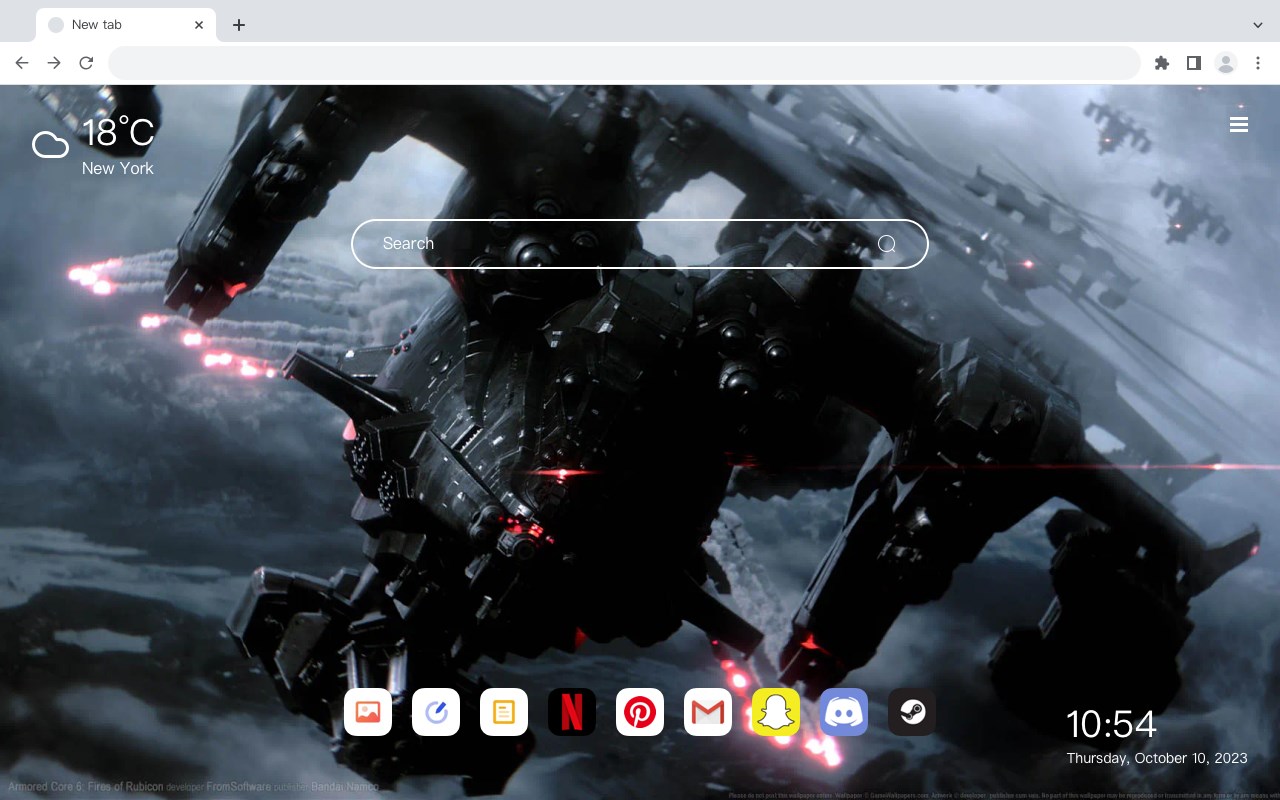Open the Chrome three-dot menu
Viewport: 1280px width, 800px height.
pos(1258,63)
